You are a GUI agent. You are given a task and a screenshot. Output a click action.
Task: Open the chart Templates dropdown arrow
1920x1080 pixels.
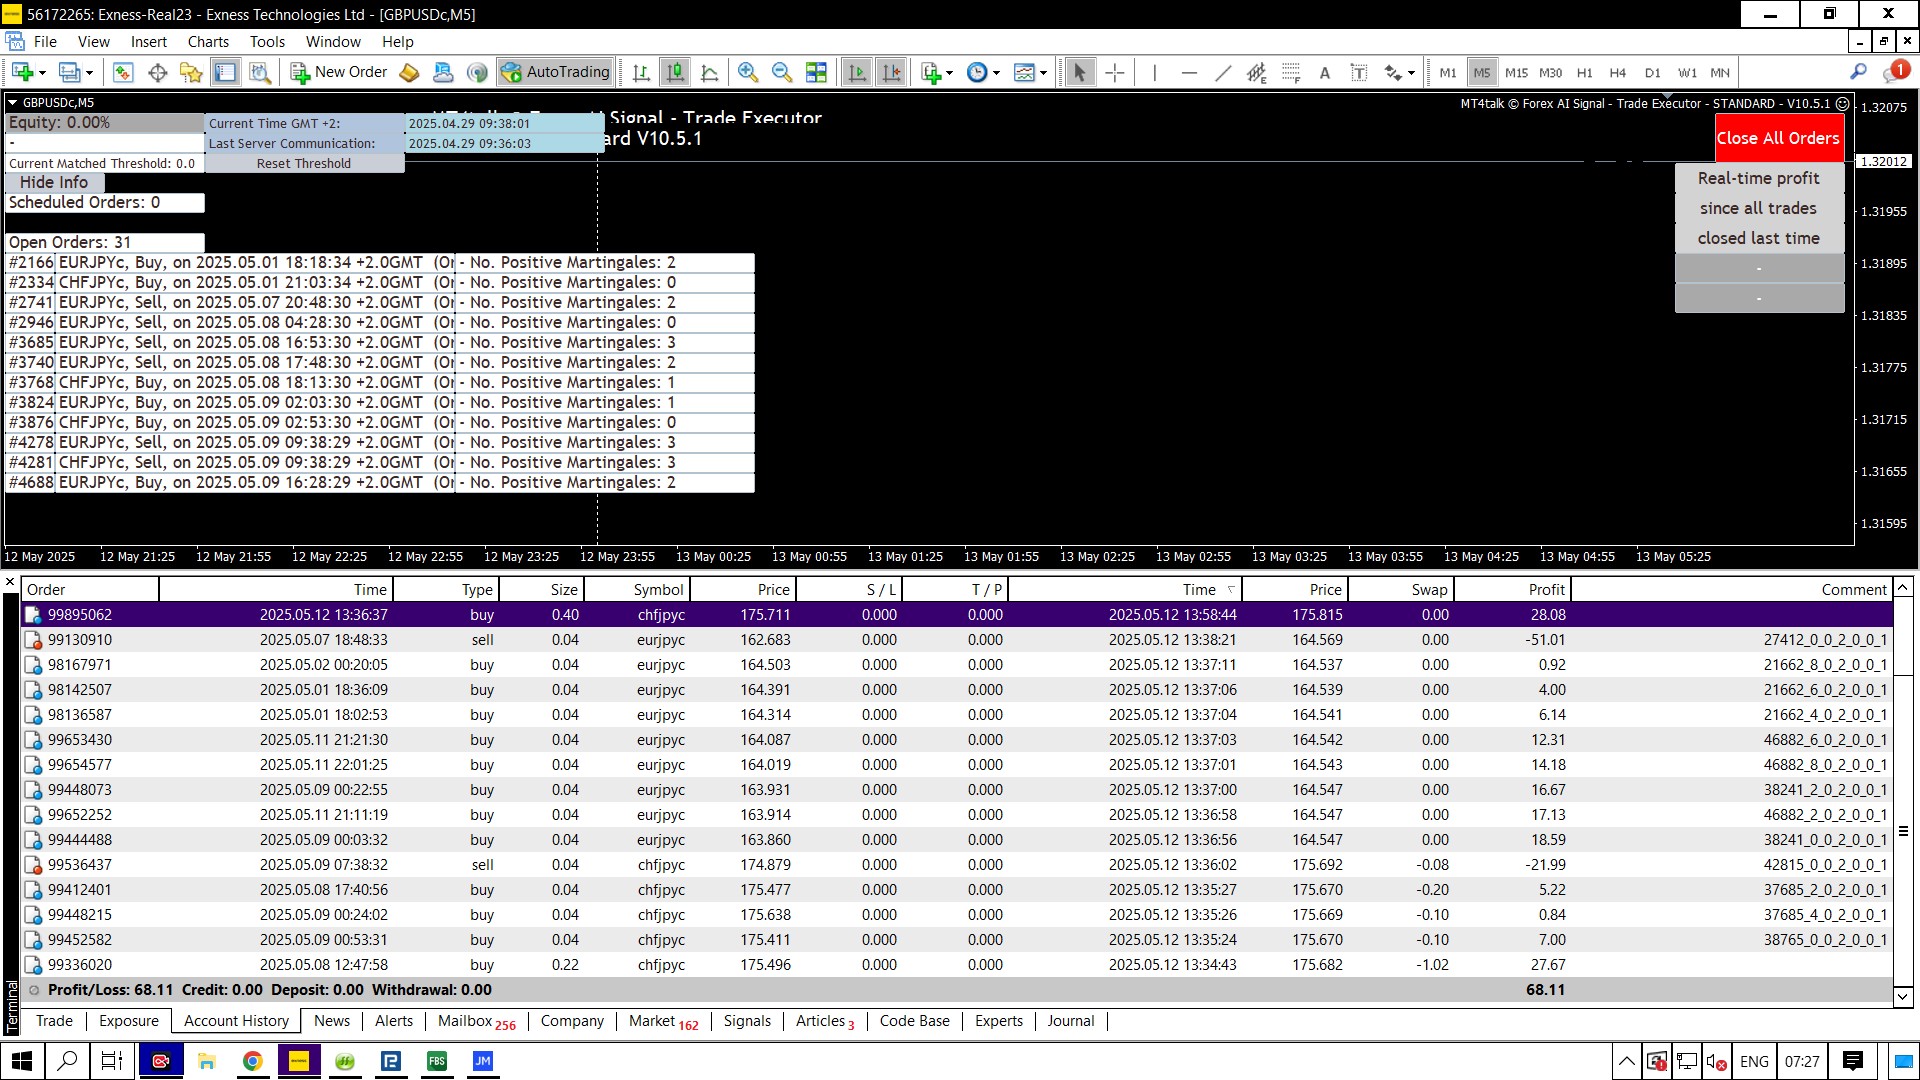(1043, 73)
